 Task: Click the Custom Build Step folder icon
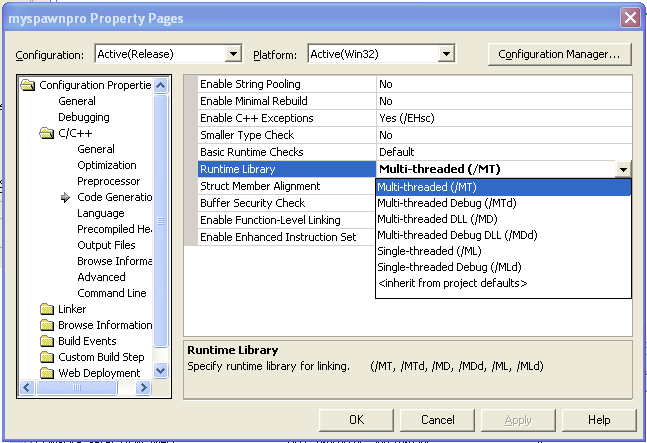tap(47, 357)
